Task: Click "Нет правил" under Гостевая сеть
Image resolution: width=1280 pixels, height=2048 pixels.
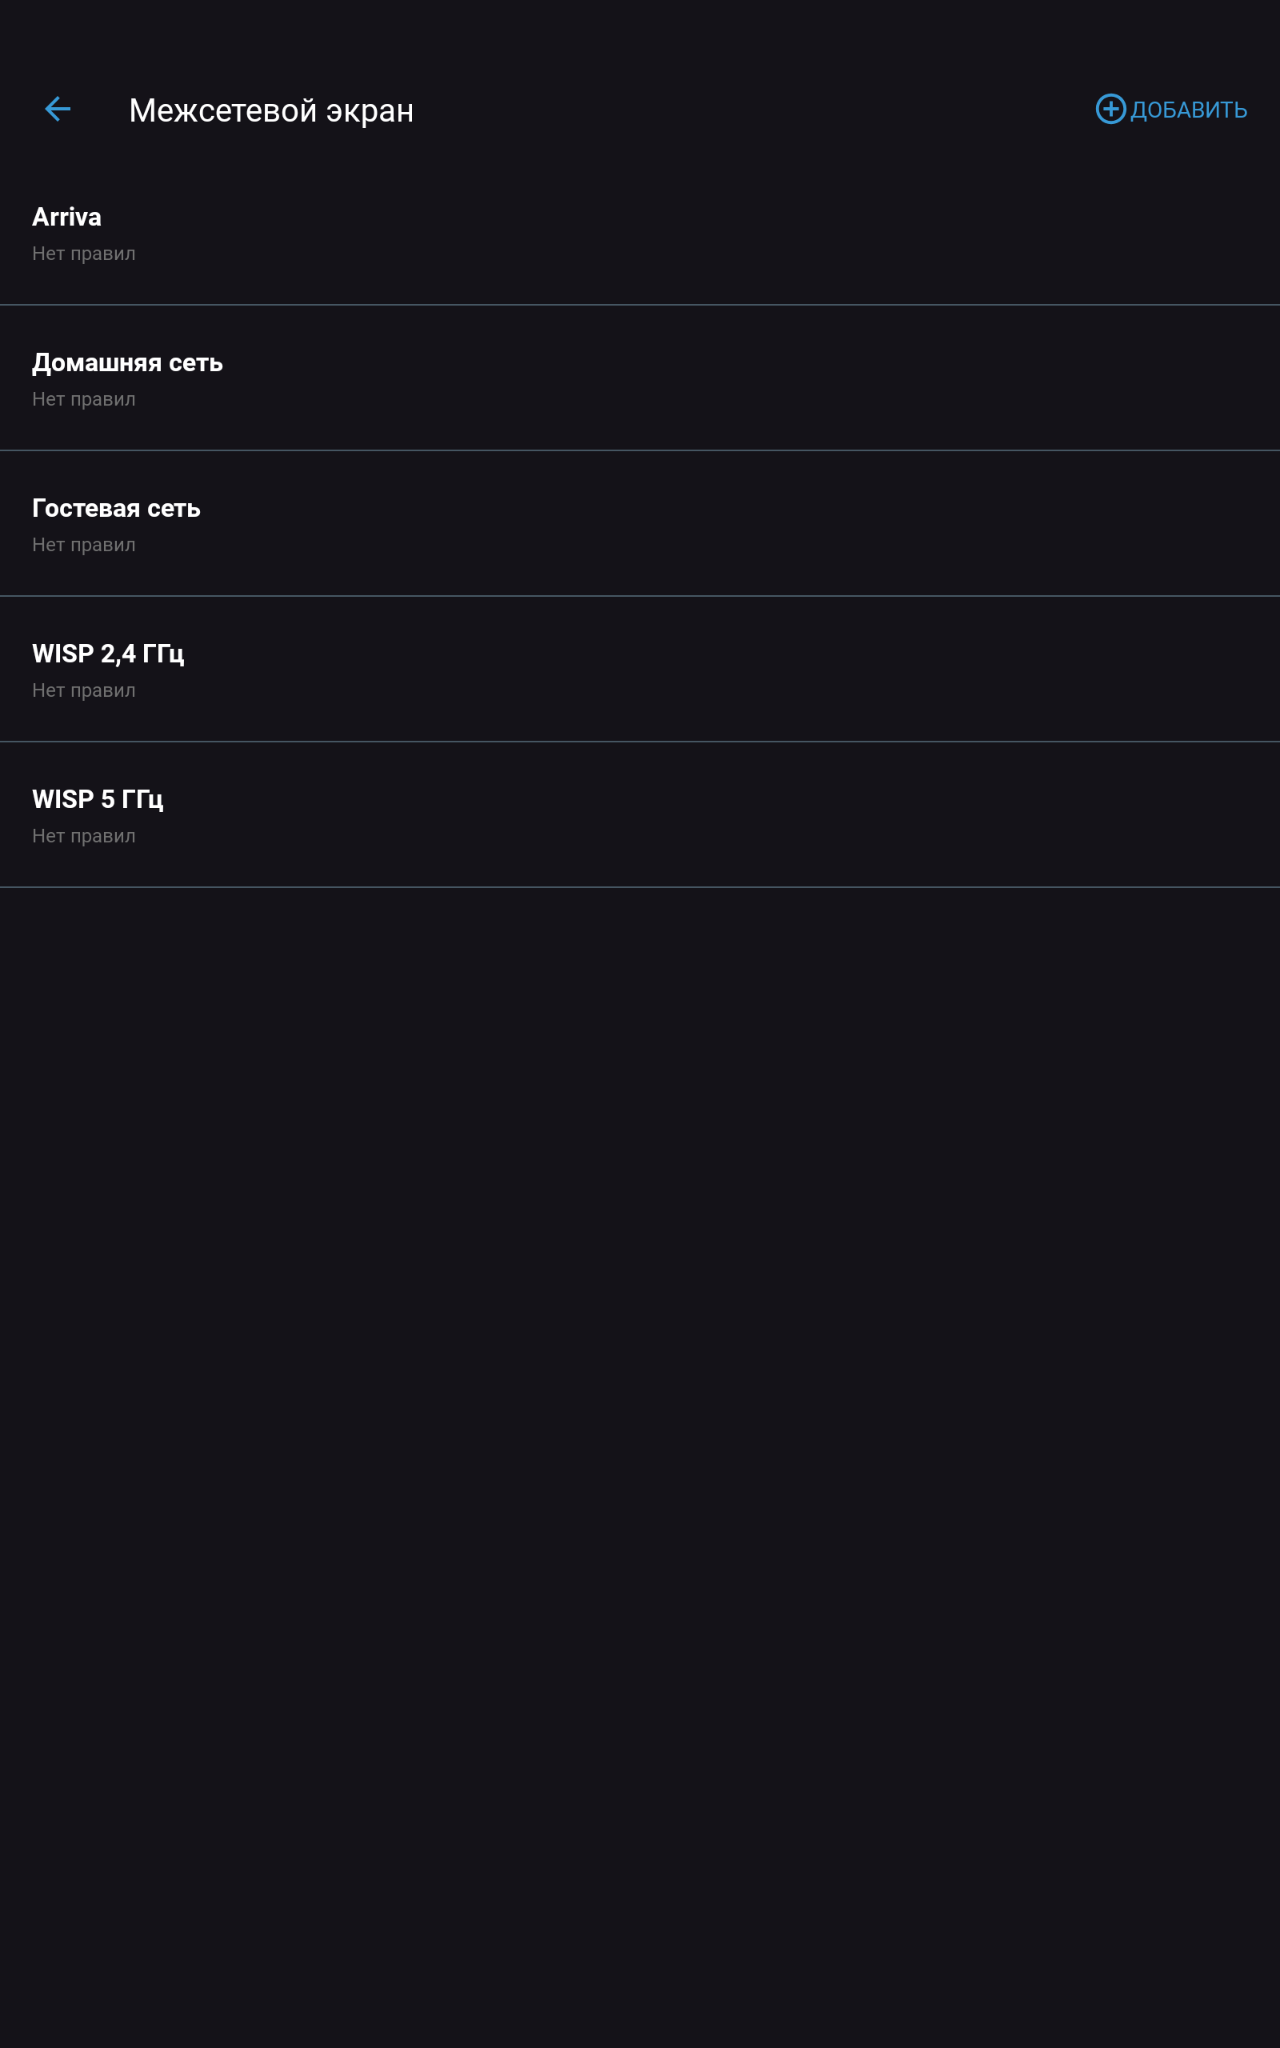Action: click(x=84, y=545)
